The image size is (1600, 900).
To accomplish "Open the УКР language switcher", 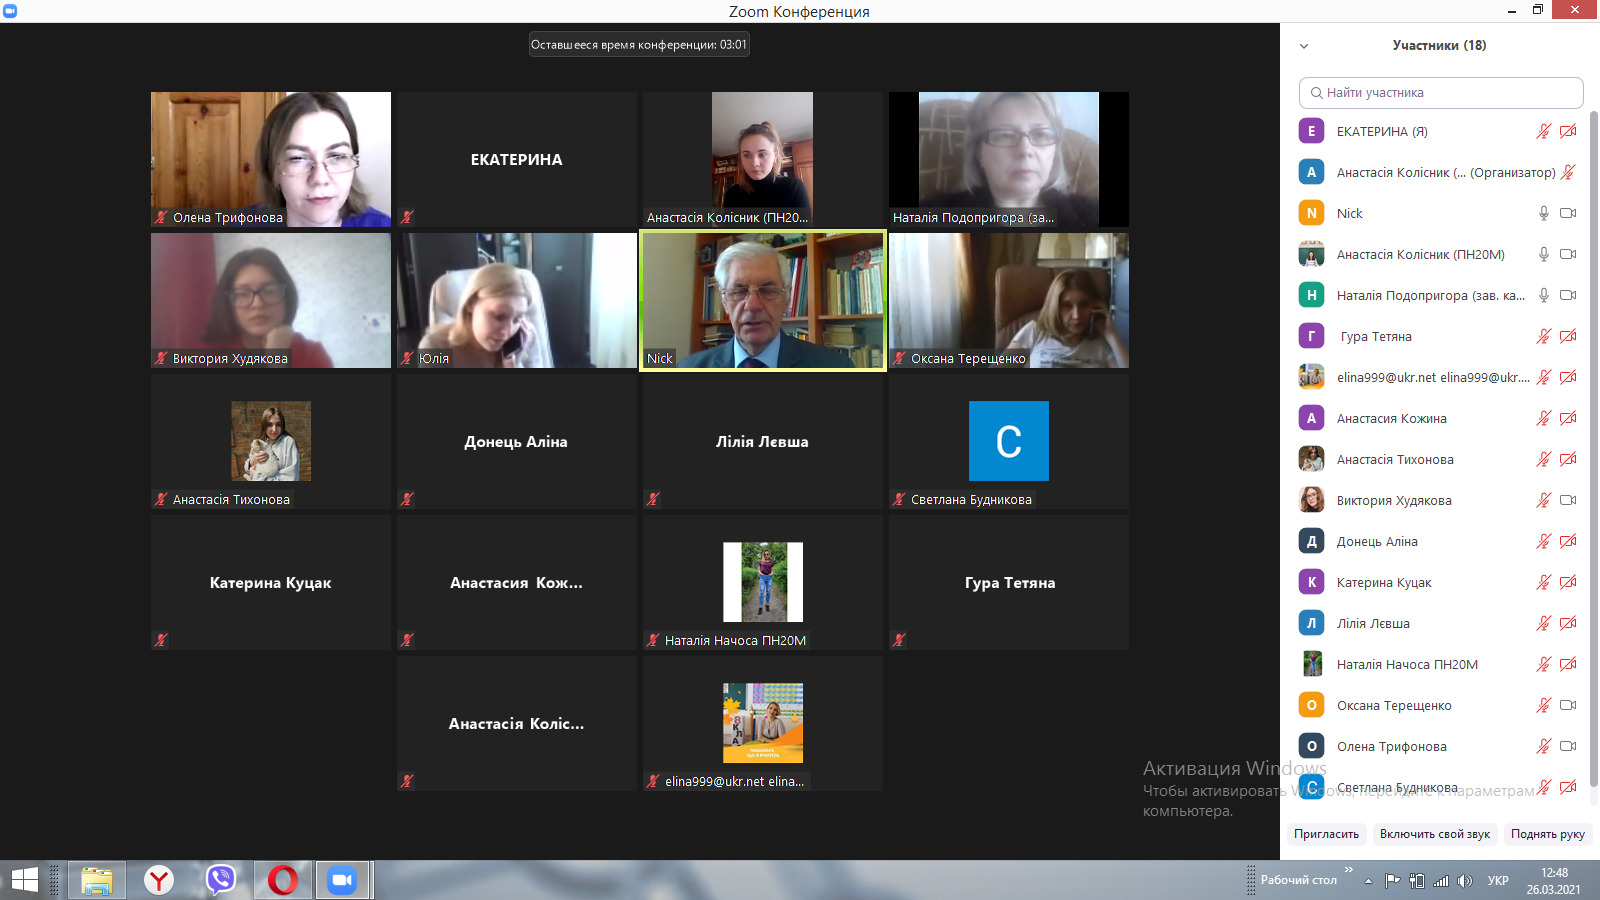I will coord(1497,881).
